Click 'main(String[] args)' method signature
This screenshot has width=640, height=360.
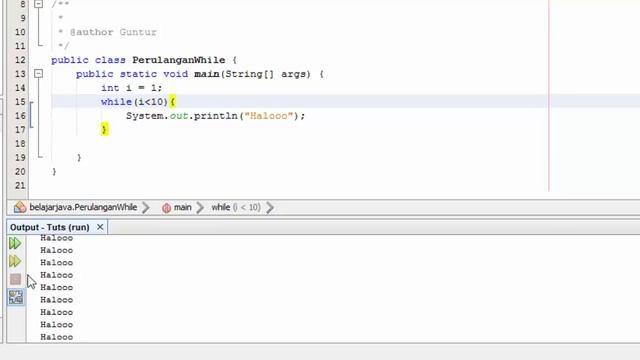(x=252, y=74)
